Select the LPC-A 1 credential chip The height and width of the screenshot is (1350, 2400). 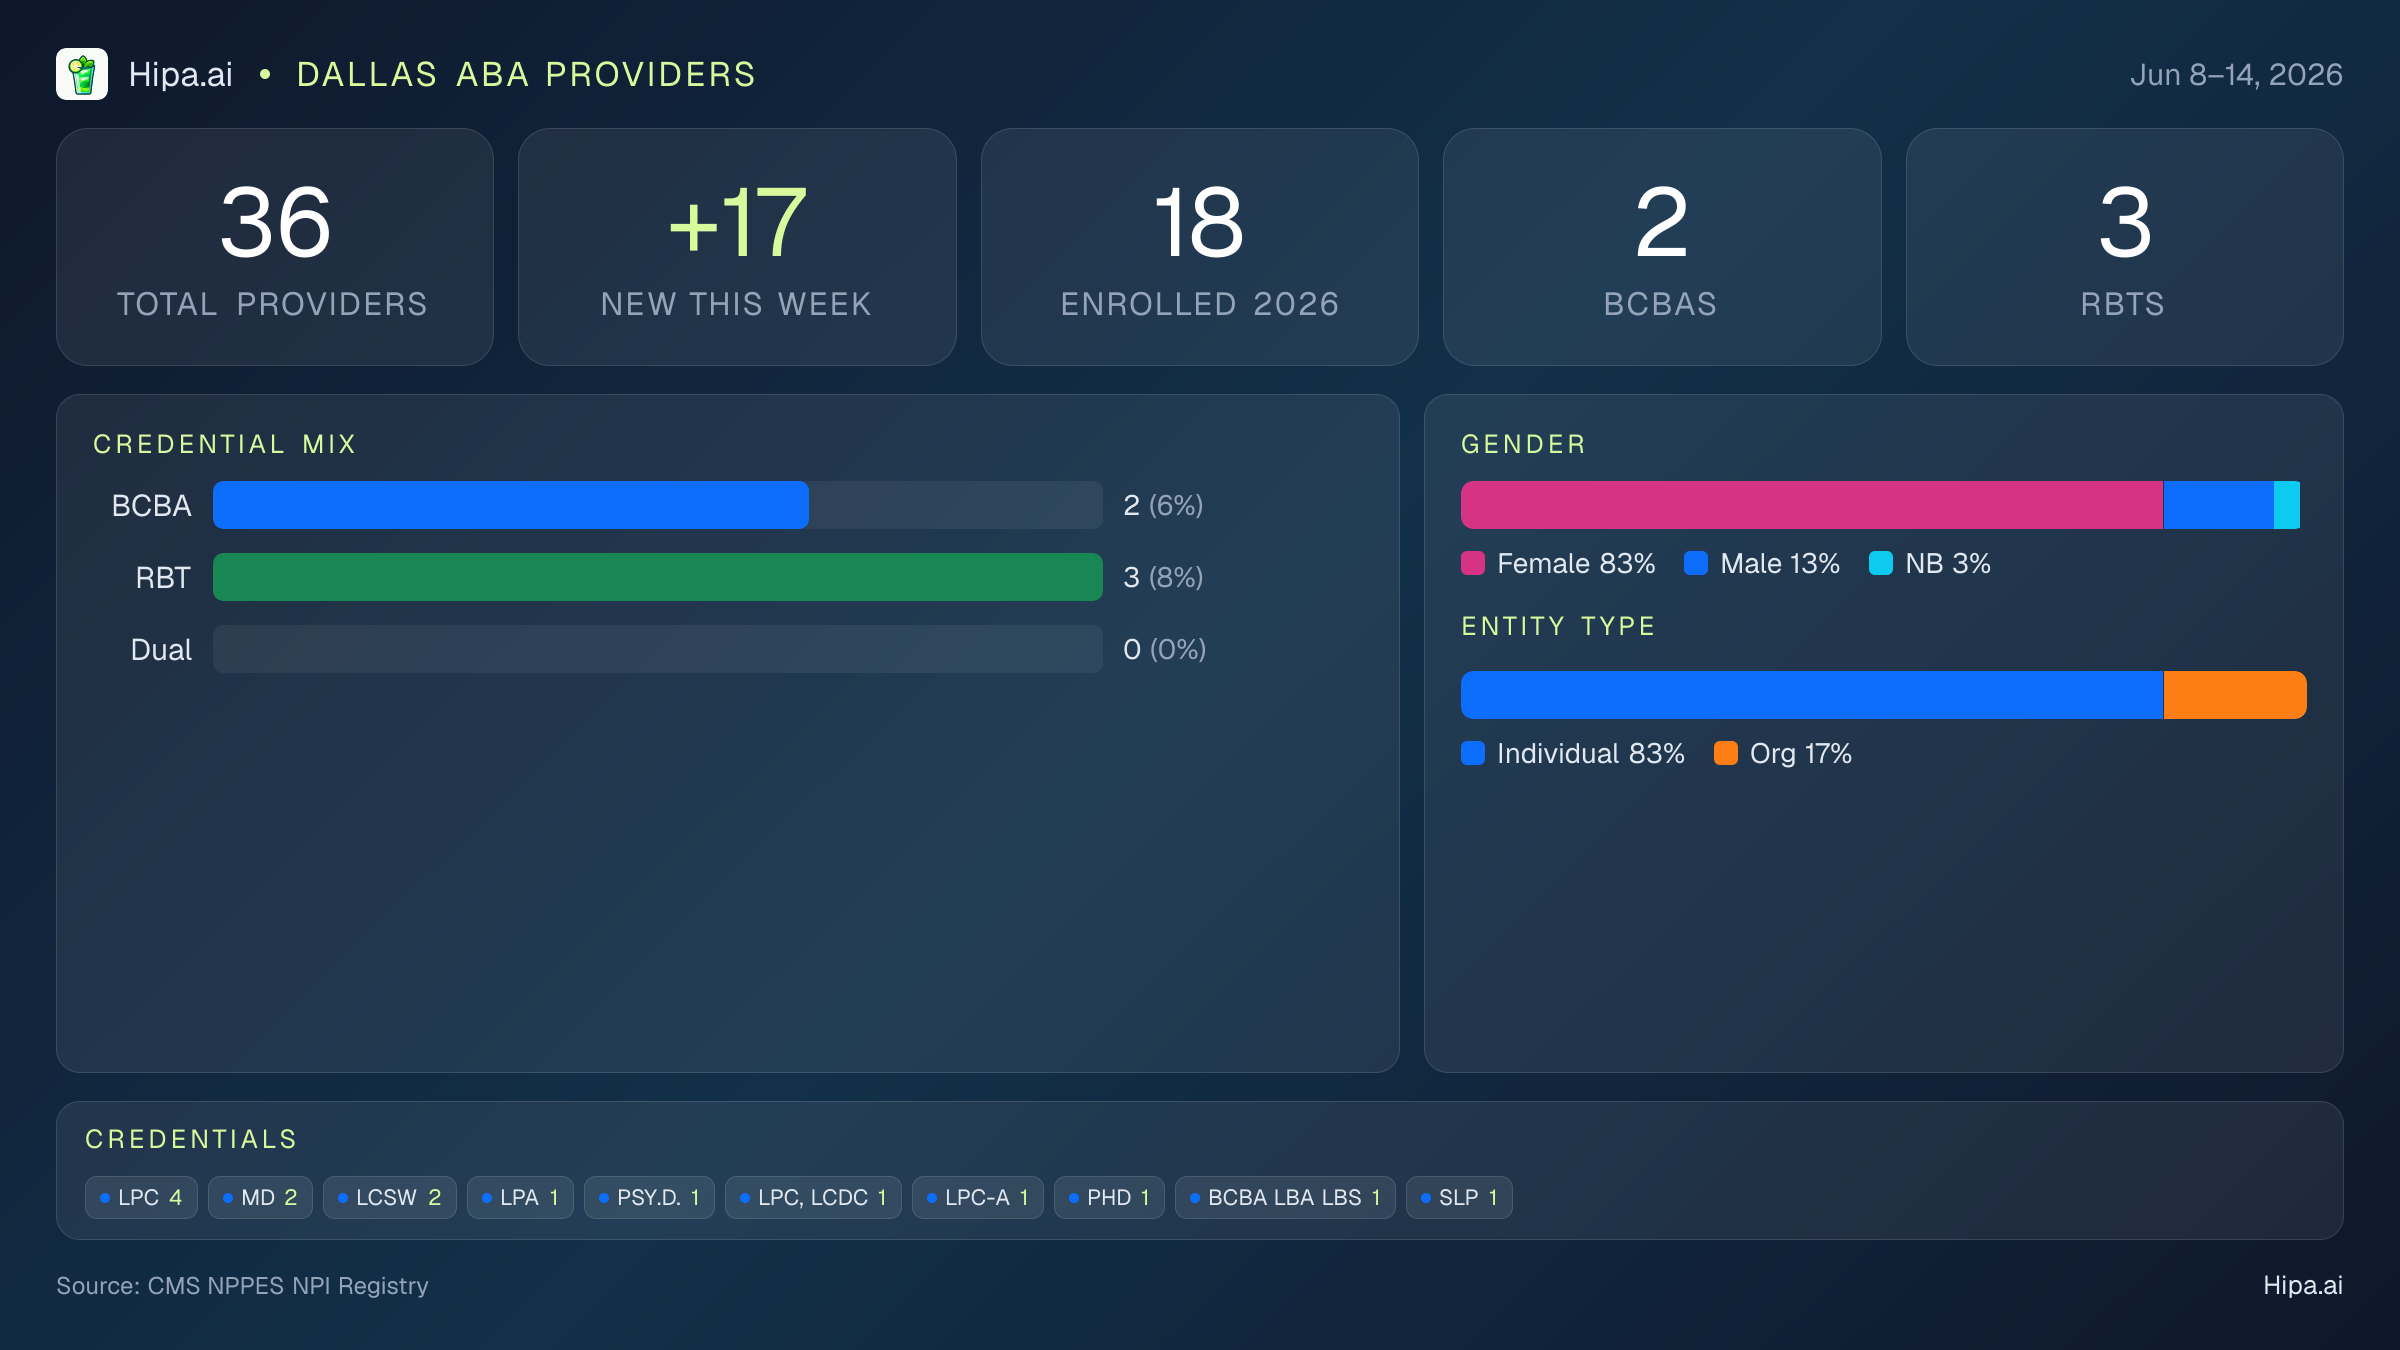978,1197
